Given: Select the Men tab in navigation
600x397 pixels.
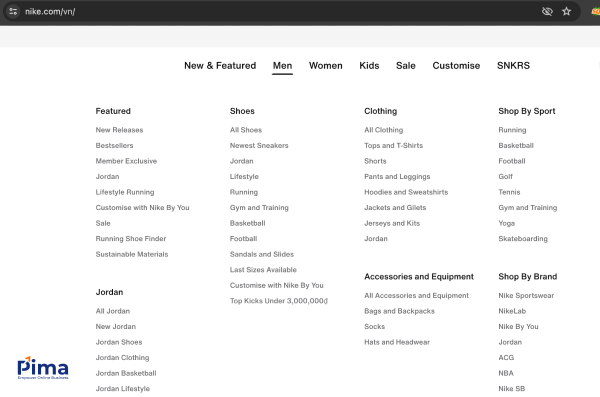Looking at the screenshot, I should (282, 66).
